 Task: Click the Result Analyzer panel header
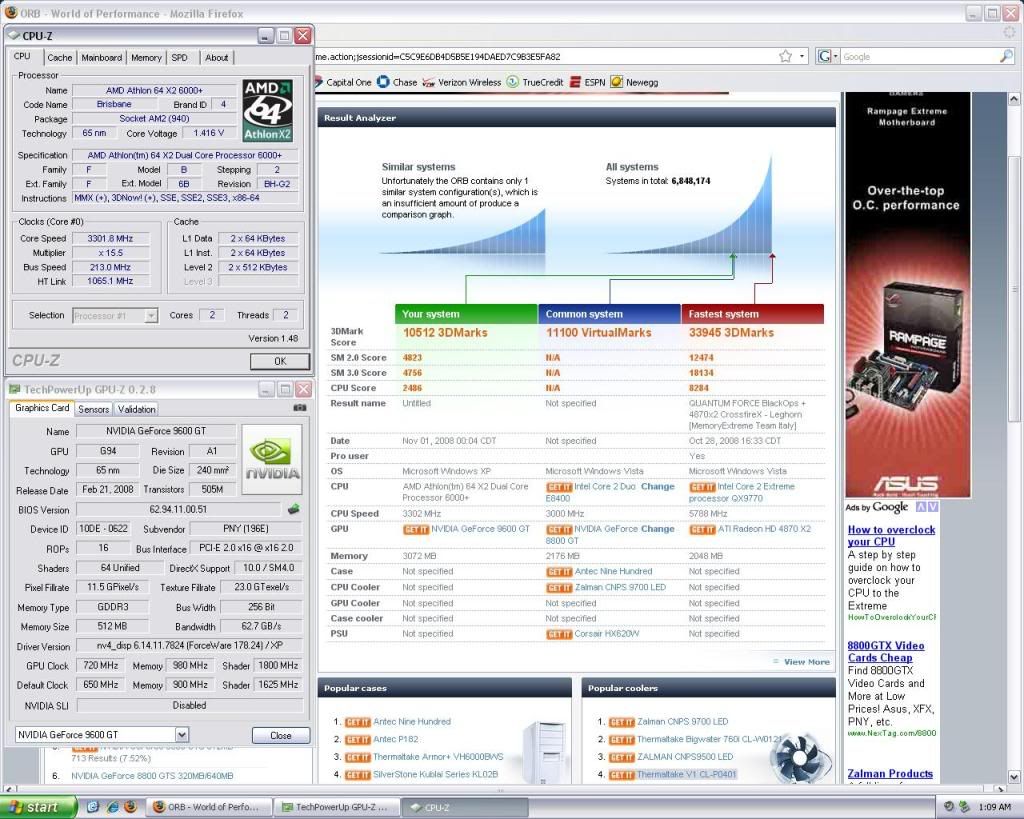click(577, 118)
